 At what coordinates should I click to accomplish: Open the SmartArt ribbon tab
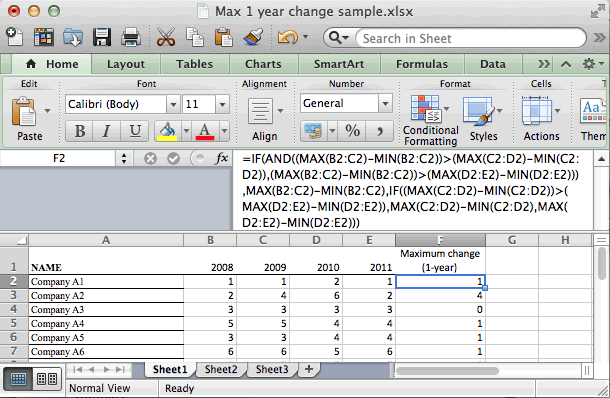[x=339, y=64]
